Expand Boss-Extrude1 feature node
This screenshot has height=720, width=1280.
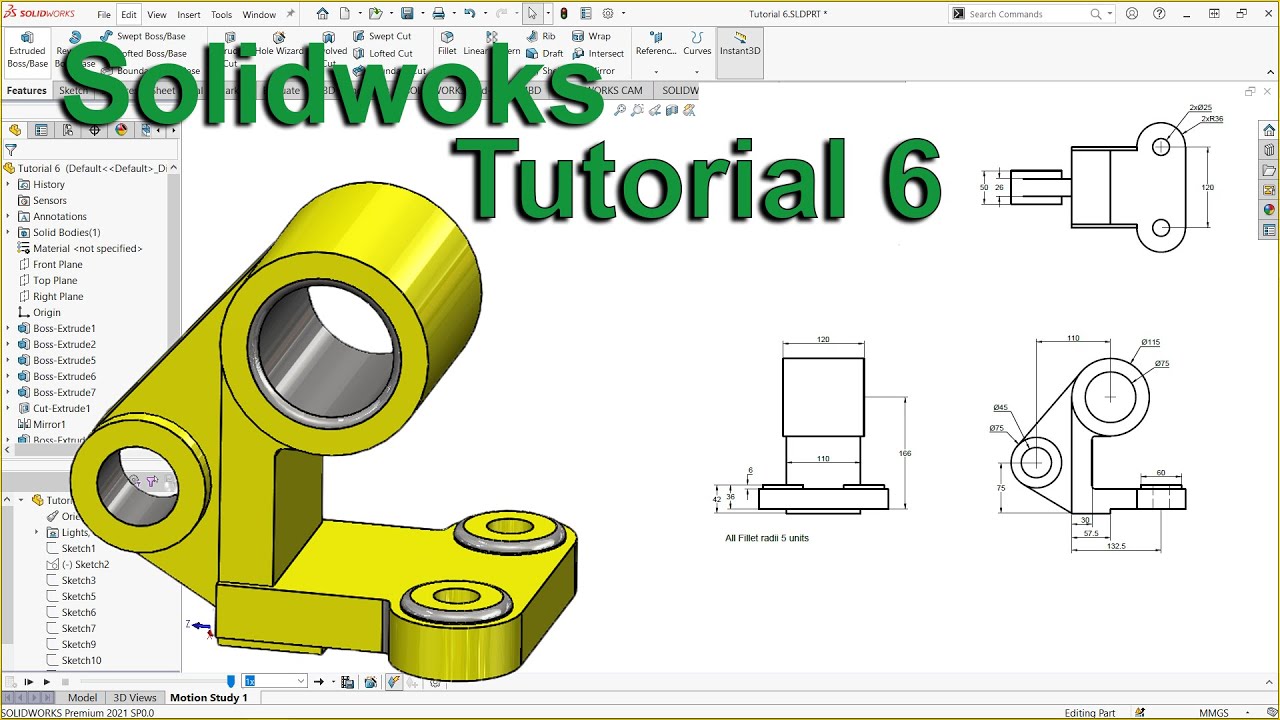click(x=9, y=328)
